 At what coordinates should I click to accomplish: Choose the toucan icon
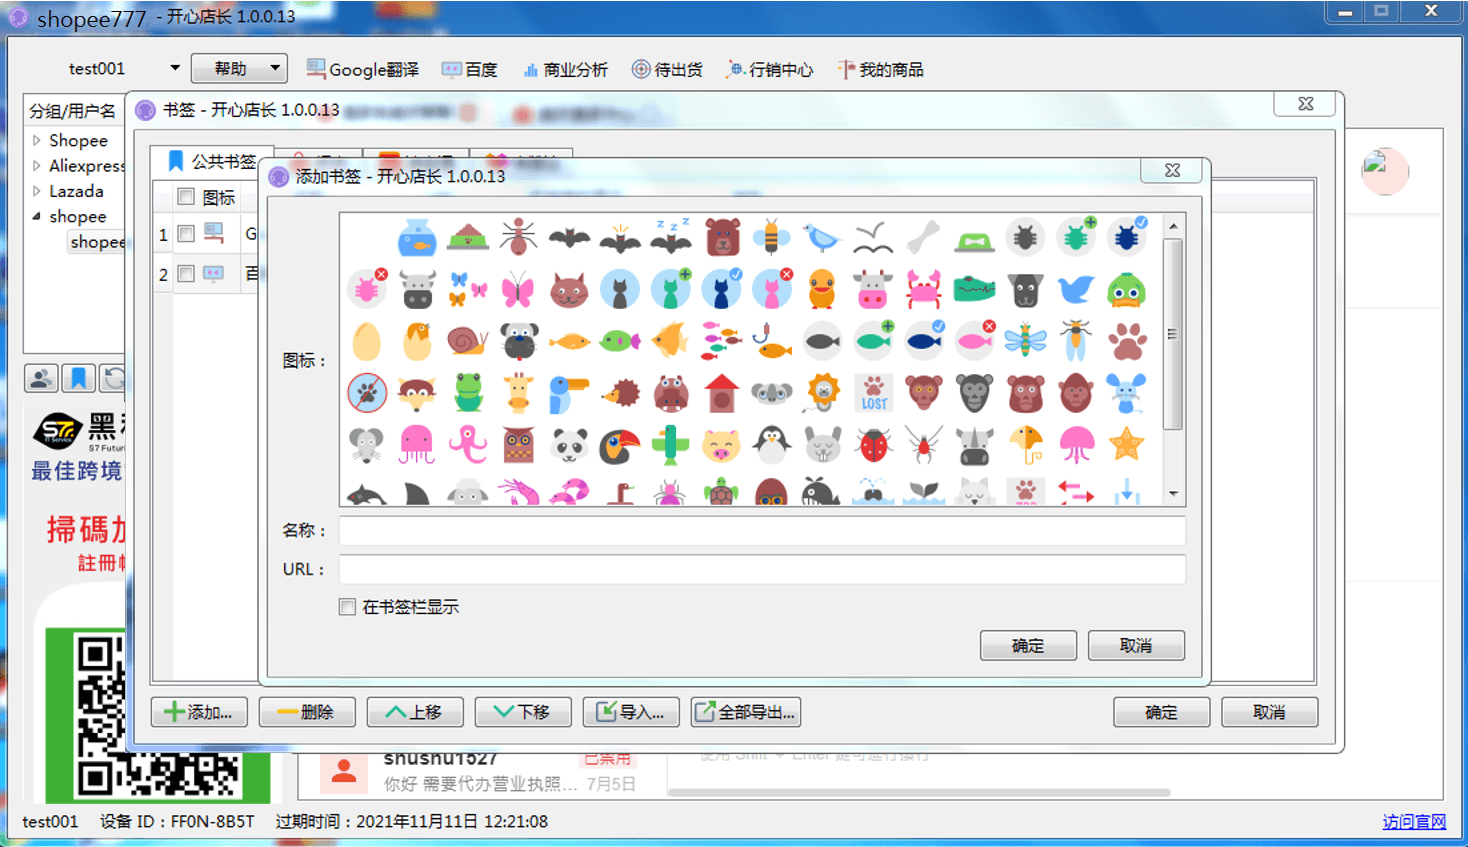point(619,445)
